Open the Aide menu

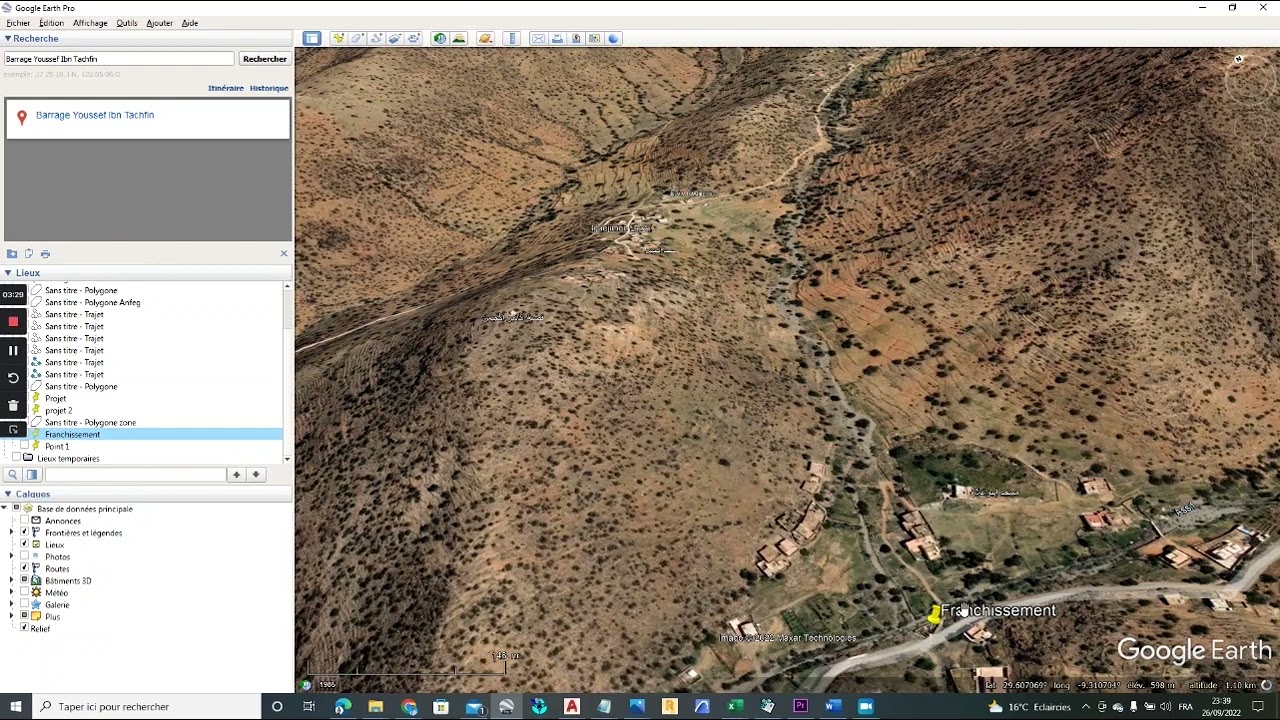190,23
